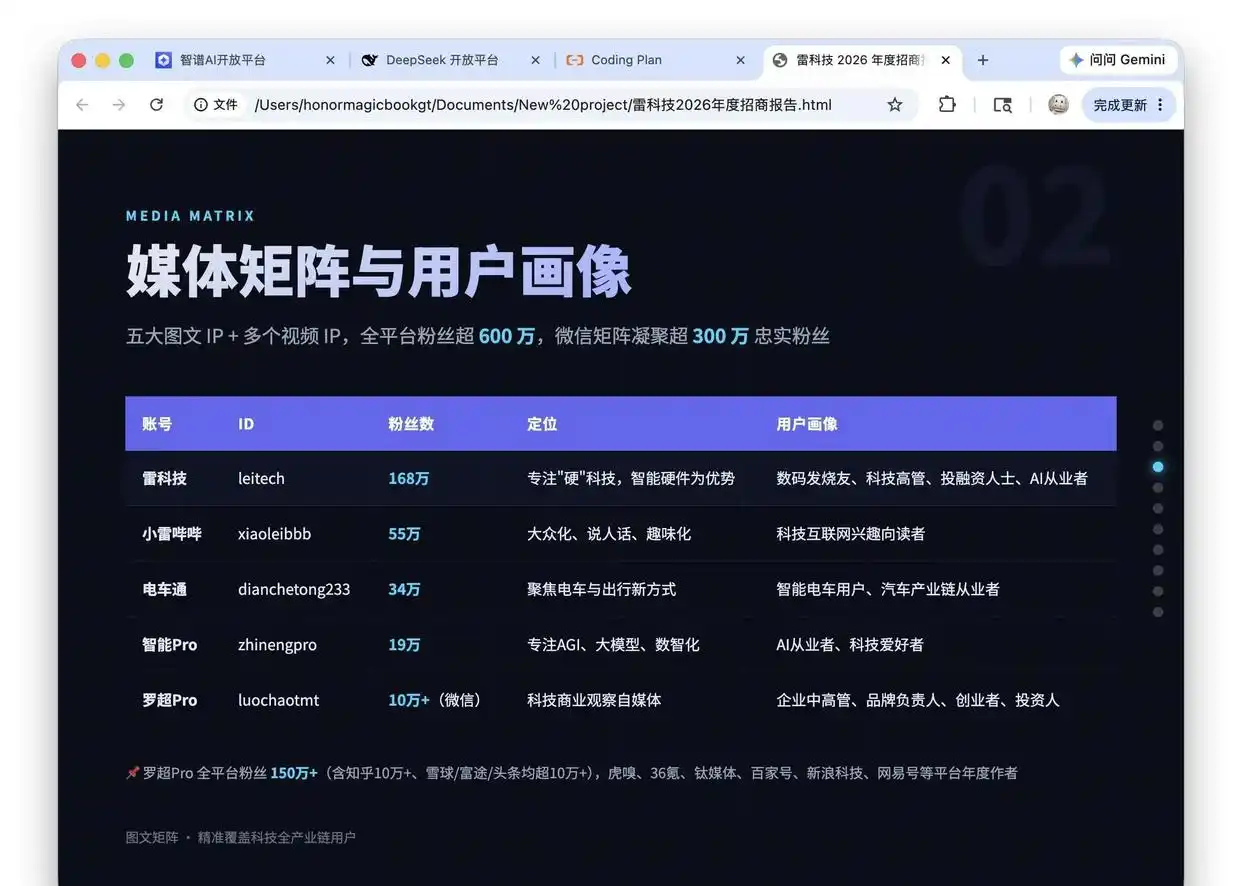Click the 粉丝数 column header

pyautogui.click(x=411, y=424)
